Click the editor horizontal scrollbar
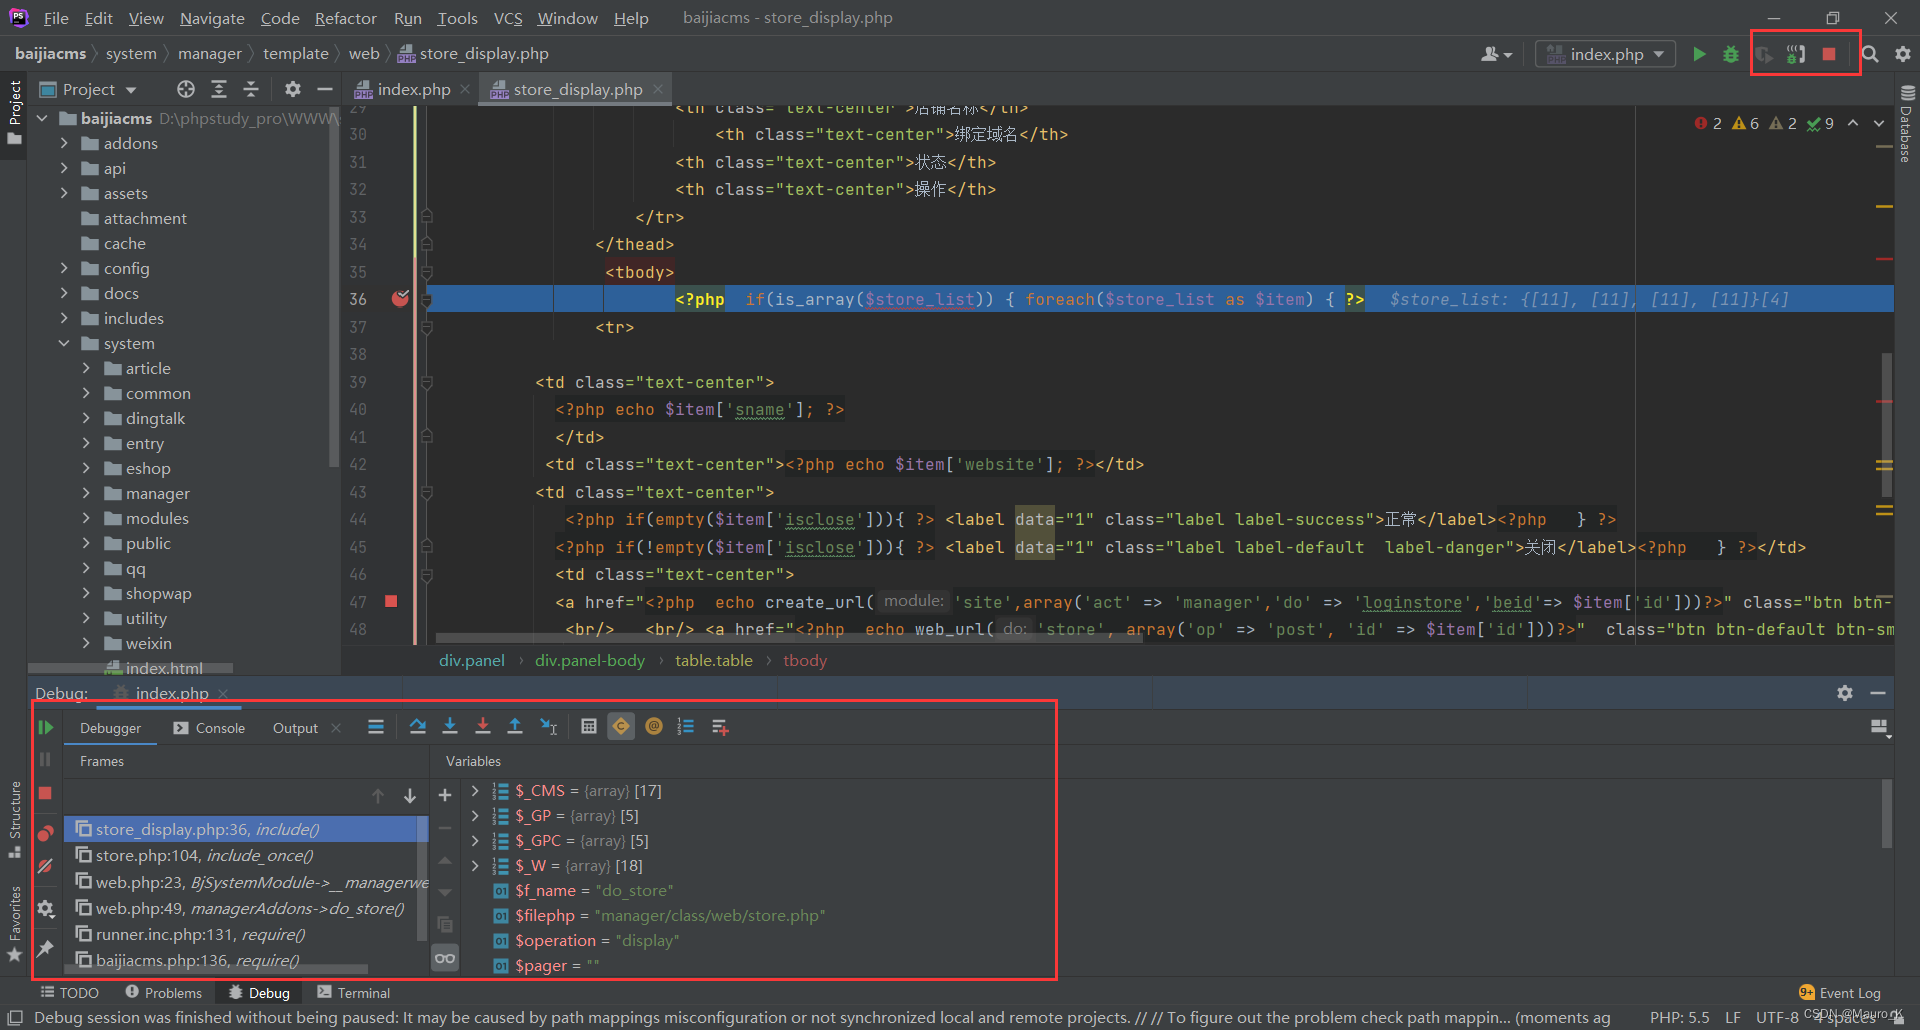Viewport: 1920px width, 1030px height. click(x=788, y=638)
